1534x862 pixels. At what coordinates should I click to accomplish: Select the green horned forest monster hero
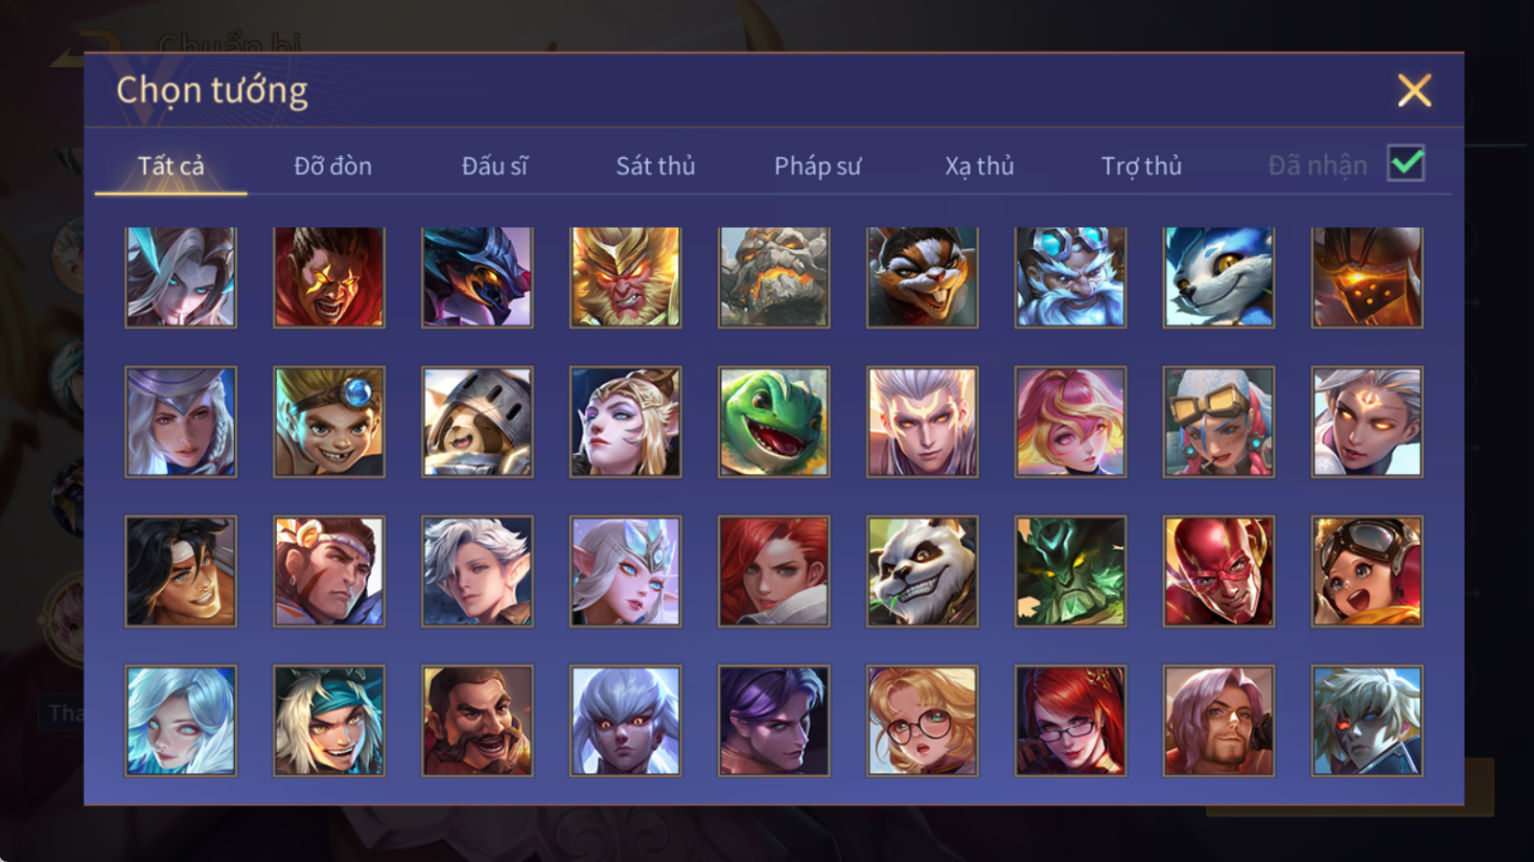(1070, 571)
